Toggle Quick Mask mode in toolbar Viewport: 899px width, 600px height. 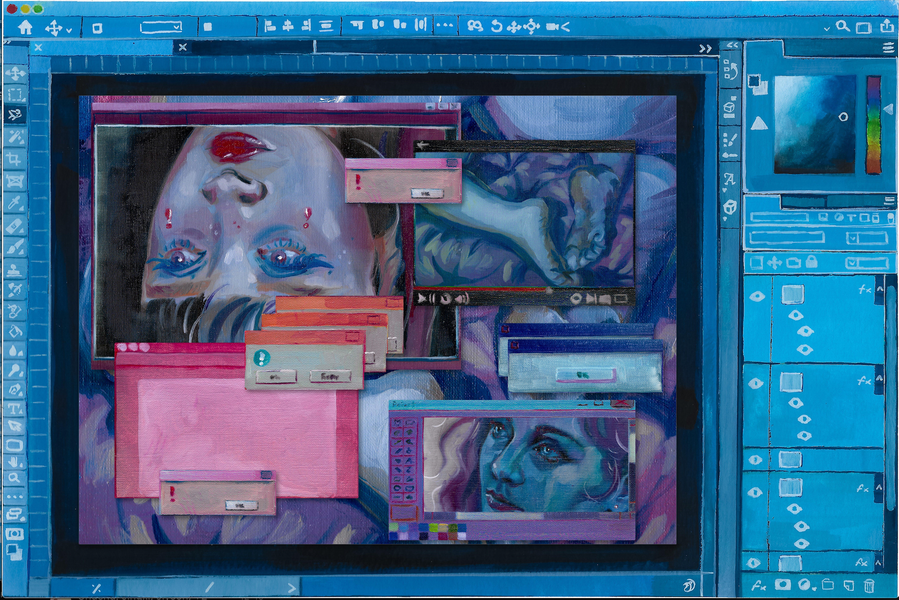(x=15, y=534)
